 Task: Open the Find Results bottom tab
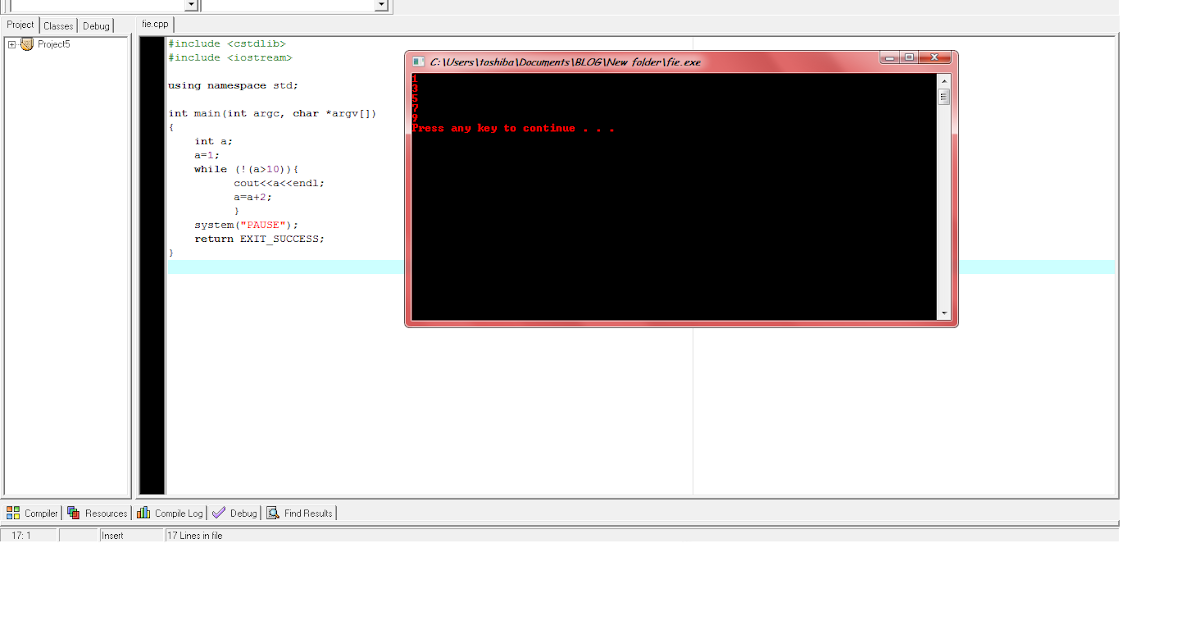click(x=299, y=513)
